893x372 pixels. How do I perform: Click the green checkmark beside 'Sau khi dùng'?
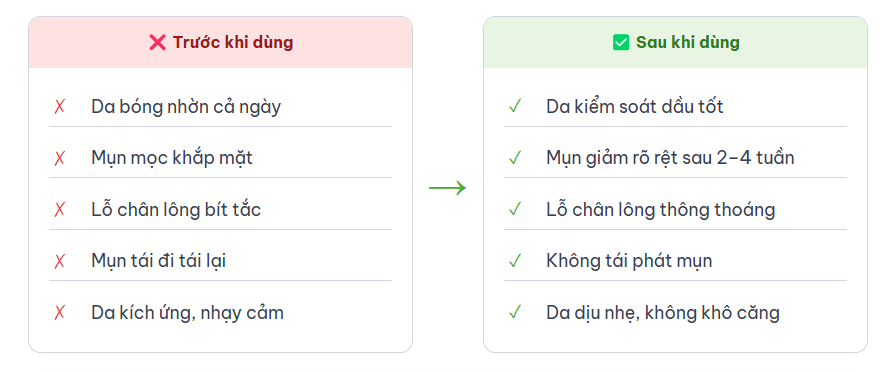point(621,43)
